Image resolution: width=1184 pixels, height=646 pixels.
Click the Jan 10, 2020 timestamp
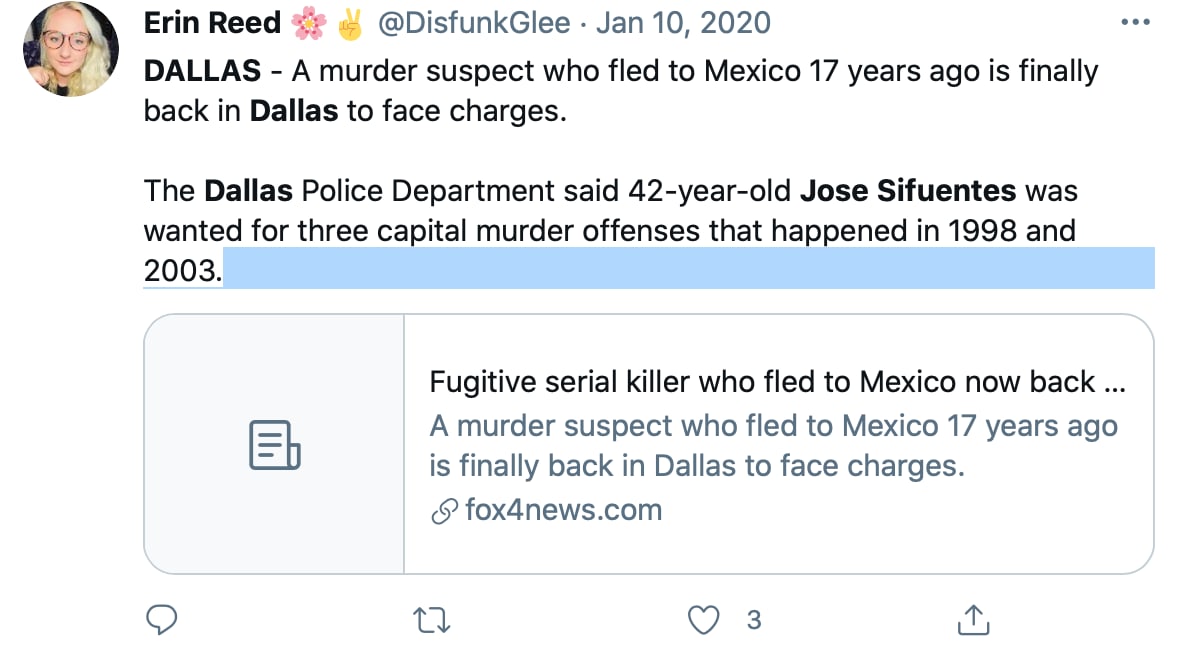point(683,24)
